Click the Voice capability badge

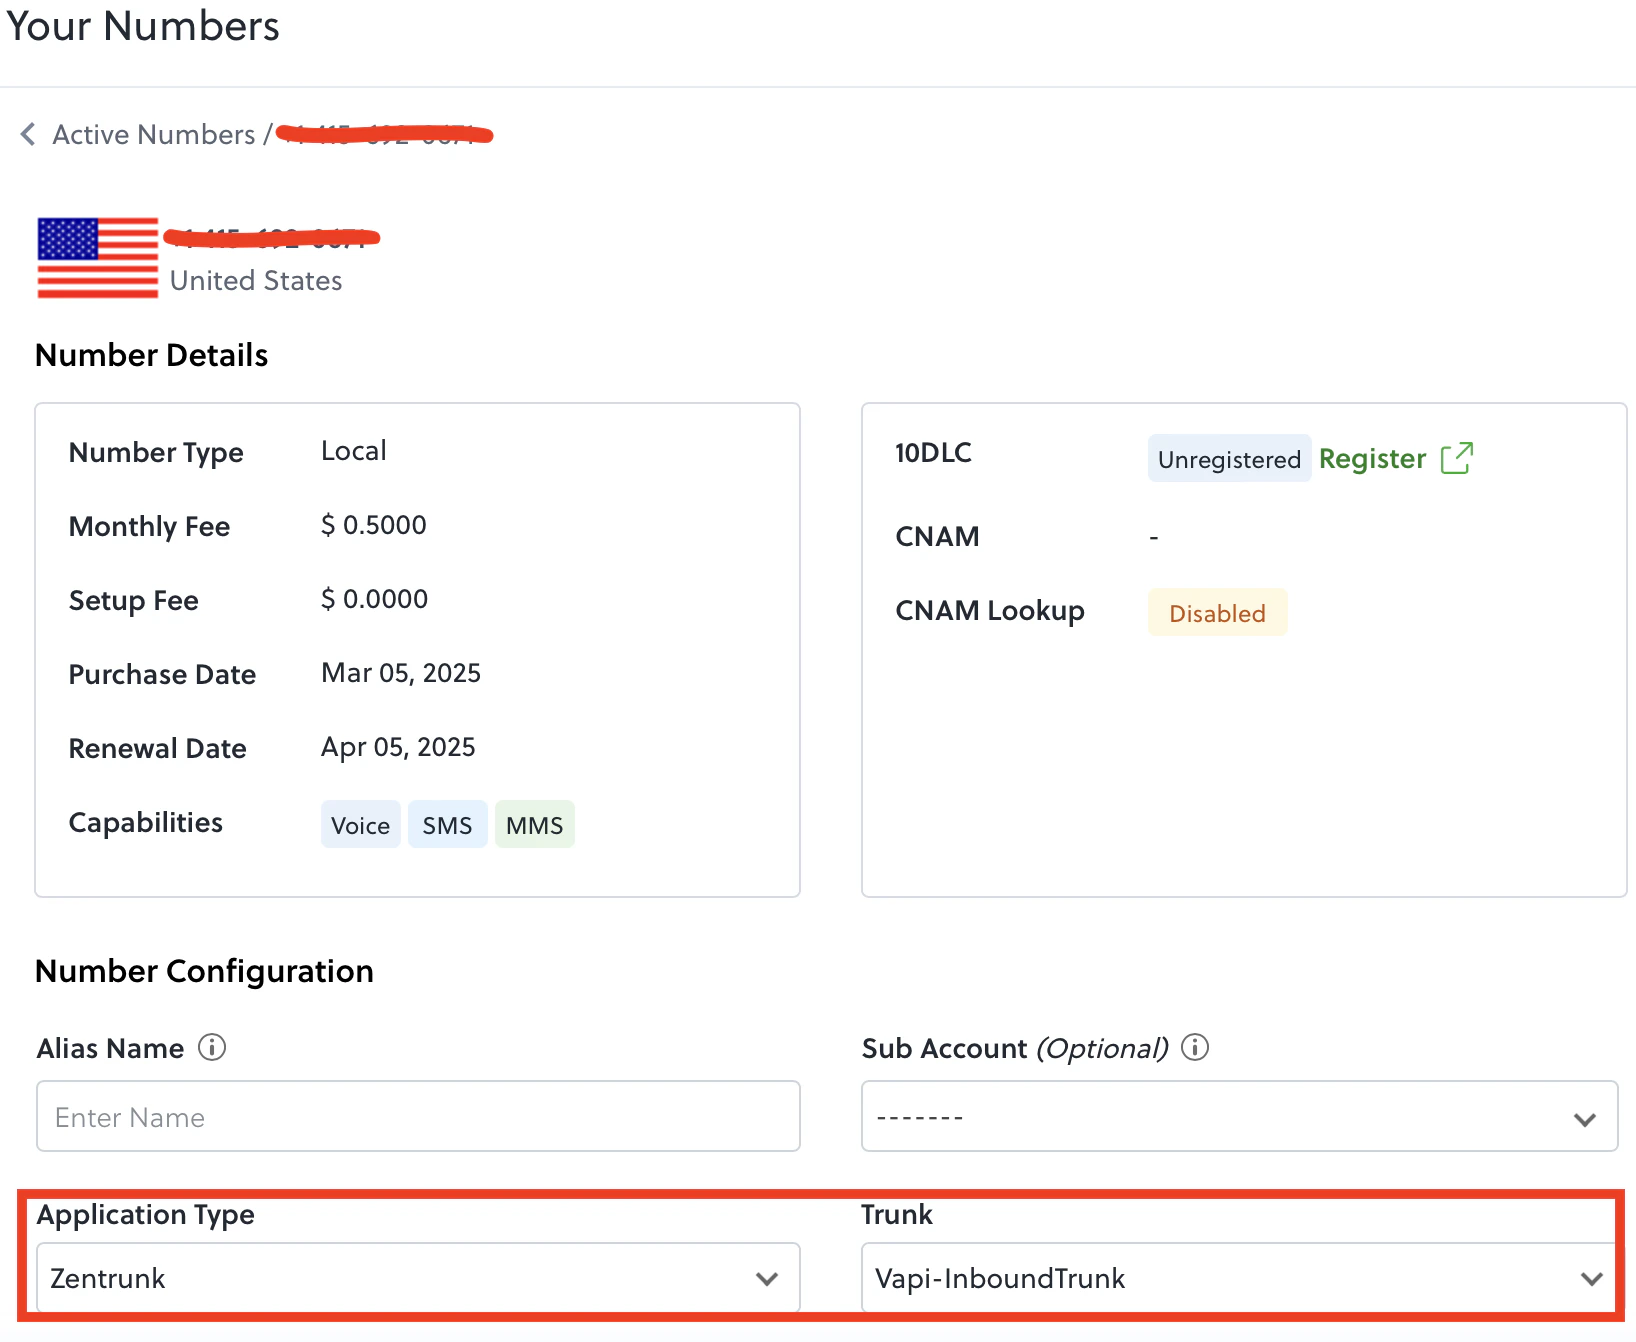click(x=360, y=824)
